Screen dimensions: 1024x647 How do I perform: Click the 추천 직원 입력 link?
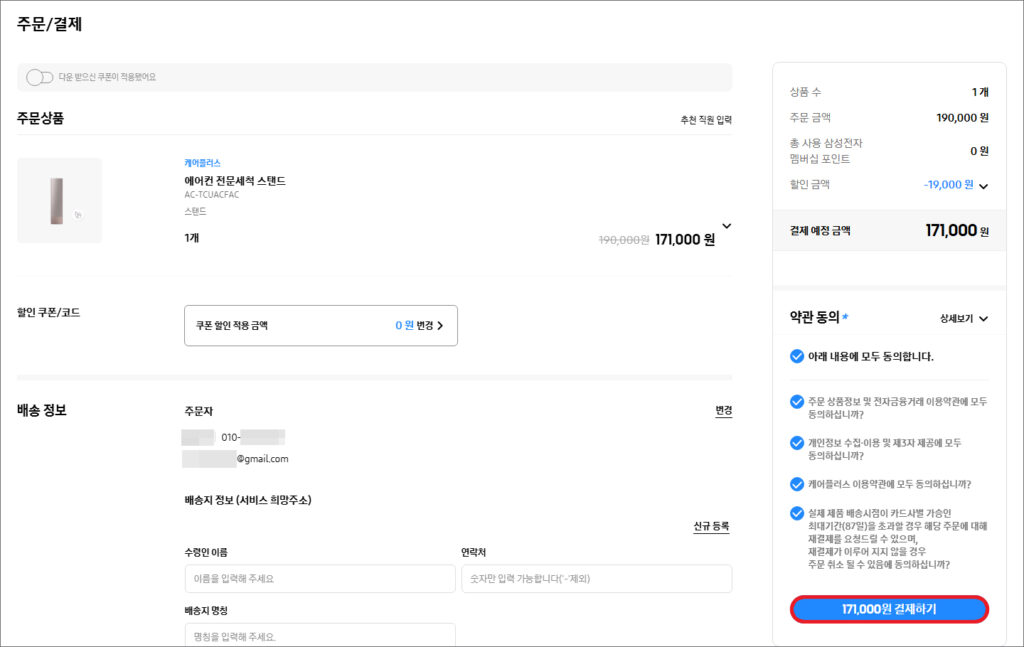point(706,120)
